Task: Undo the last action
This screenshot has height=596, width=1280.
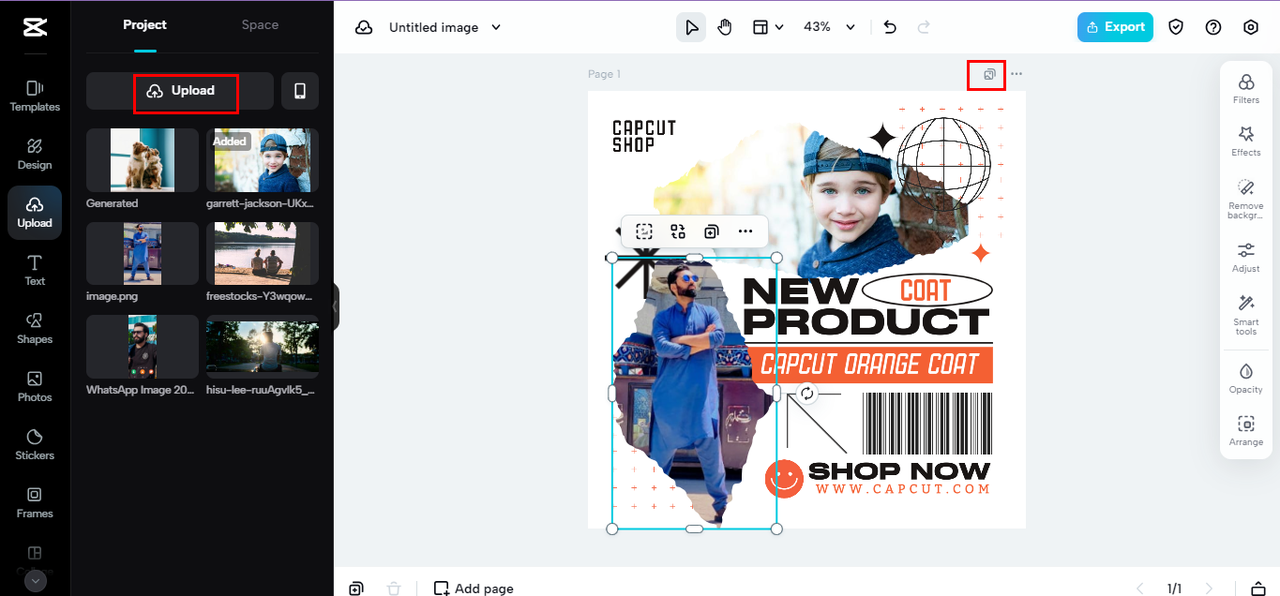Action: tap(890, 27)
